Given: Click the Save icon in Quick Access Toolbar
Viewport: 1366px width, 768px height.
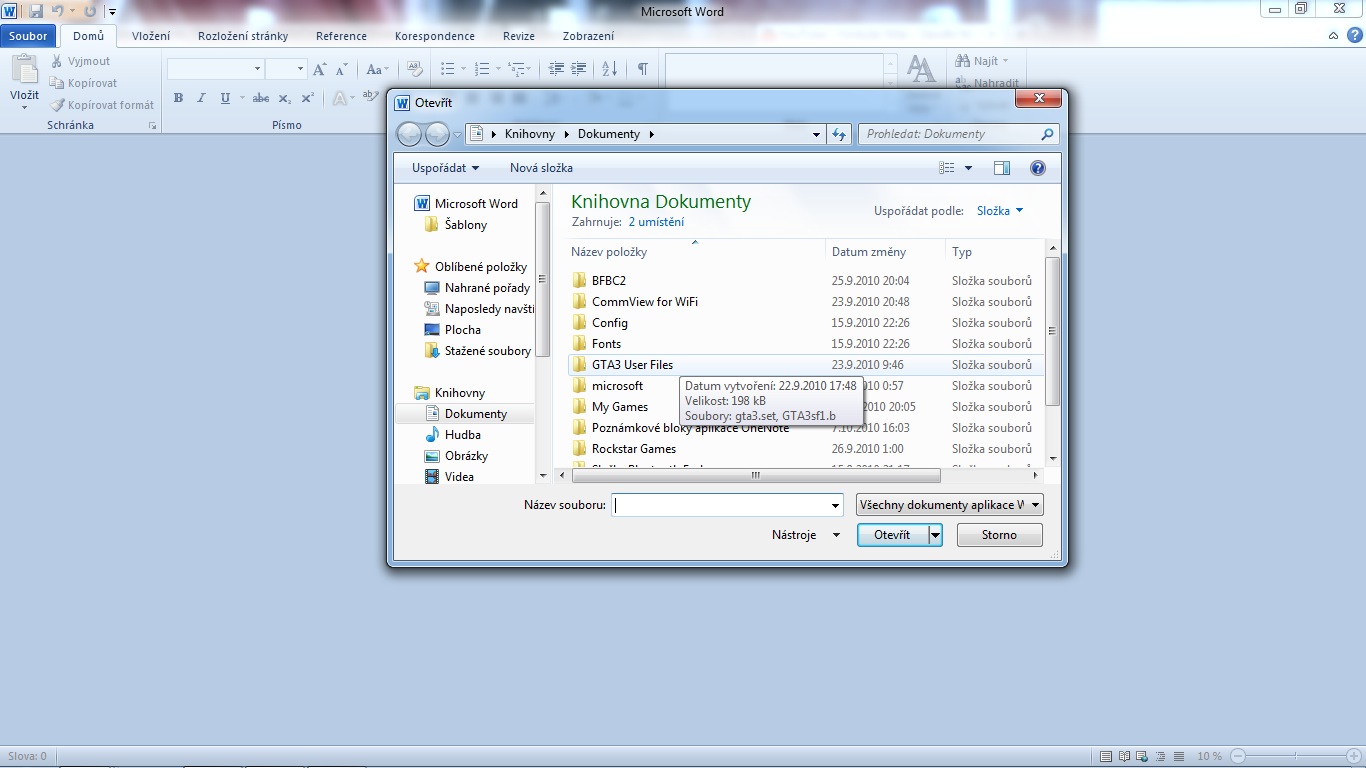Looking at the screenshot, I should point(36,11).
